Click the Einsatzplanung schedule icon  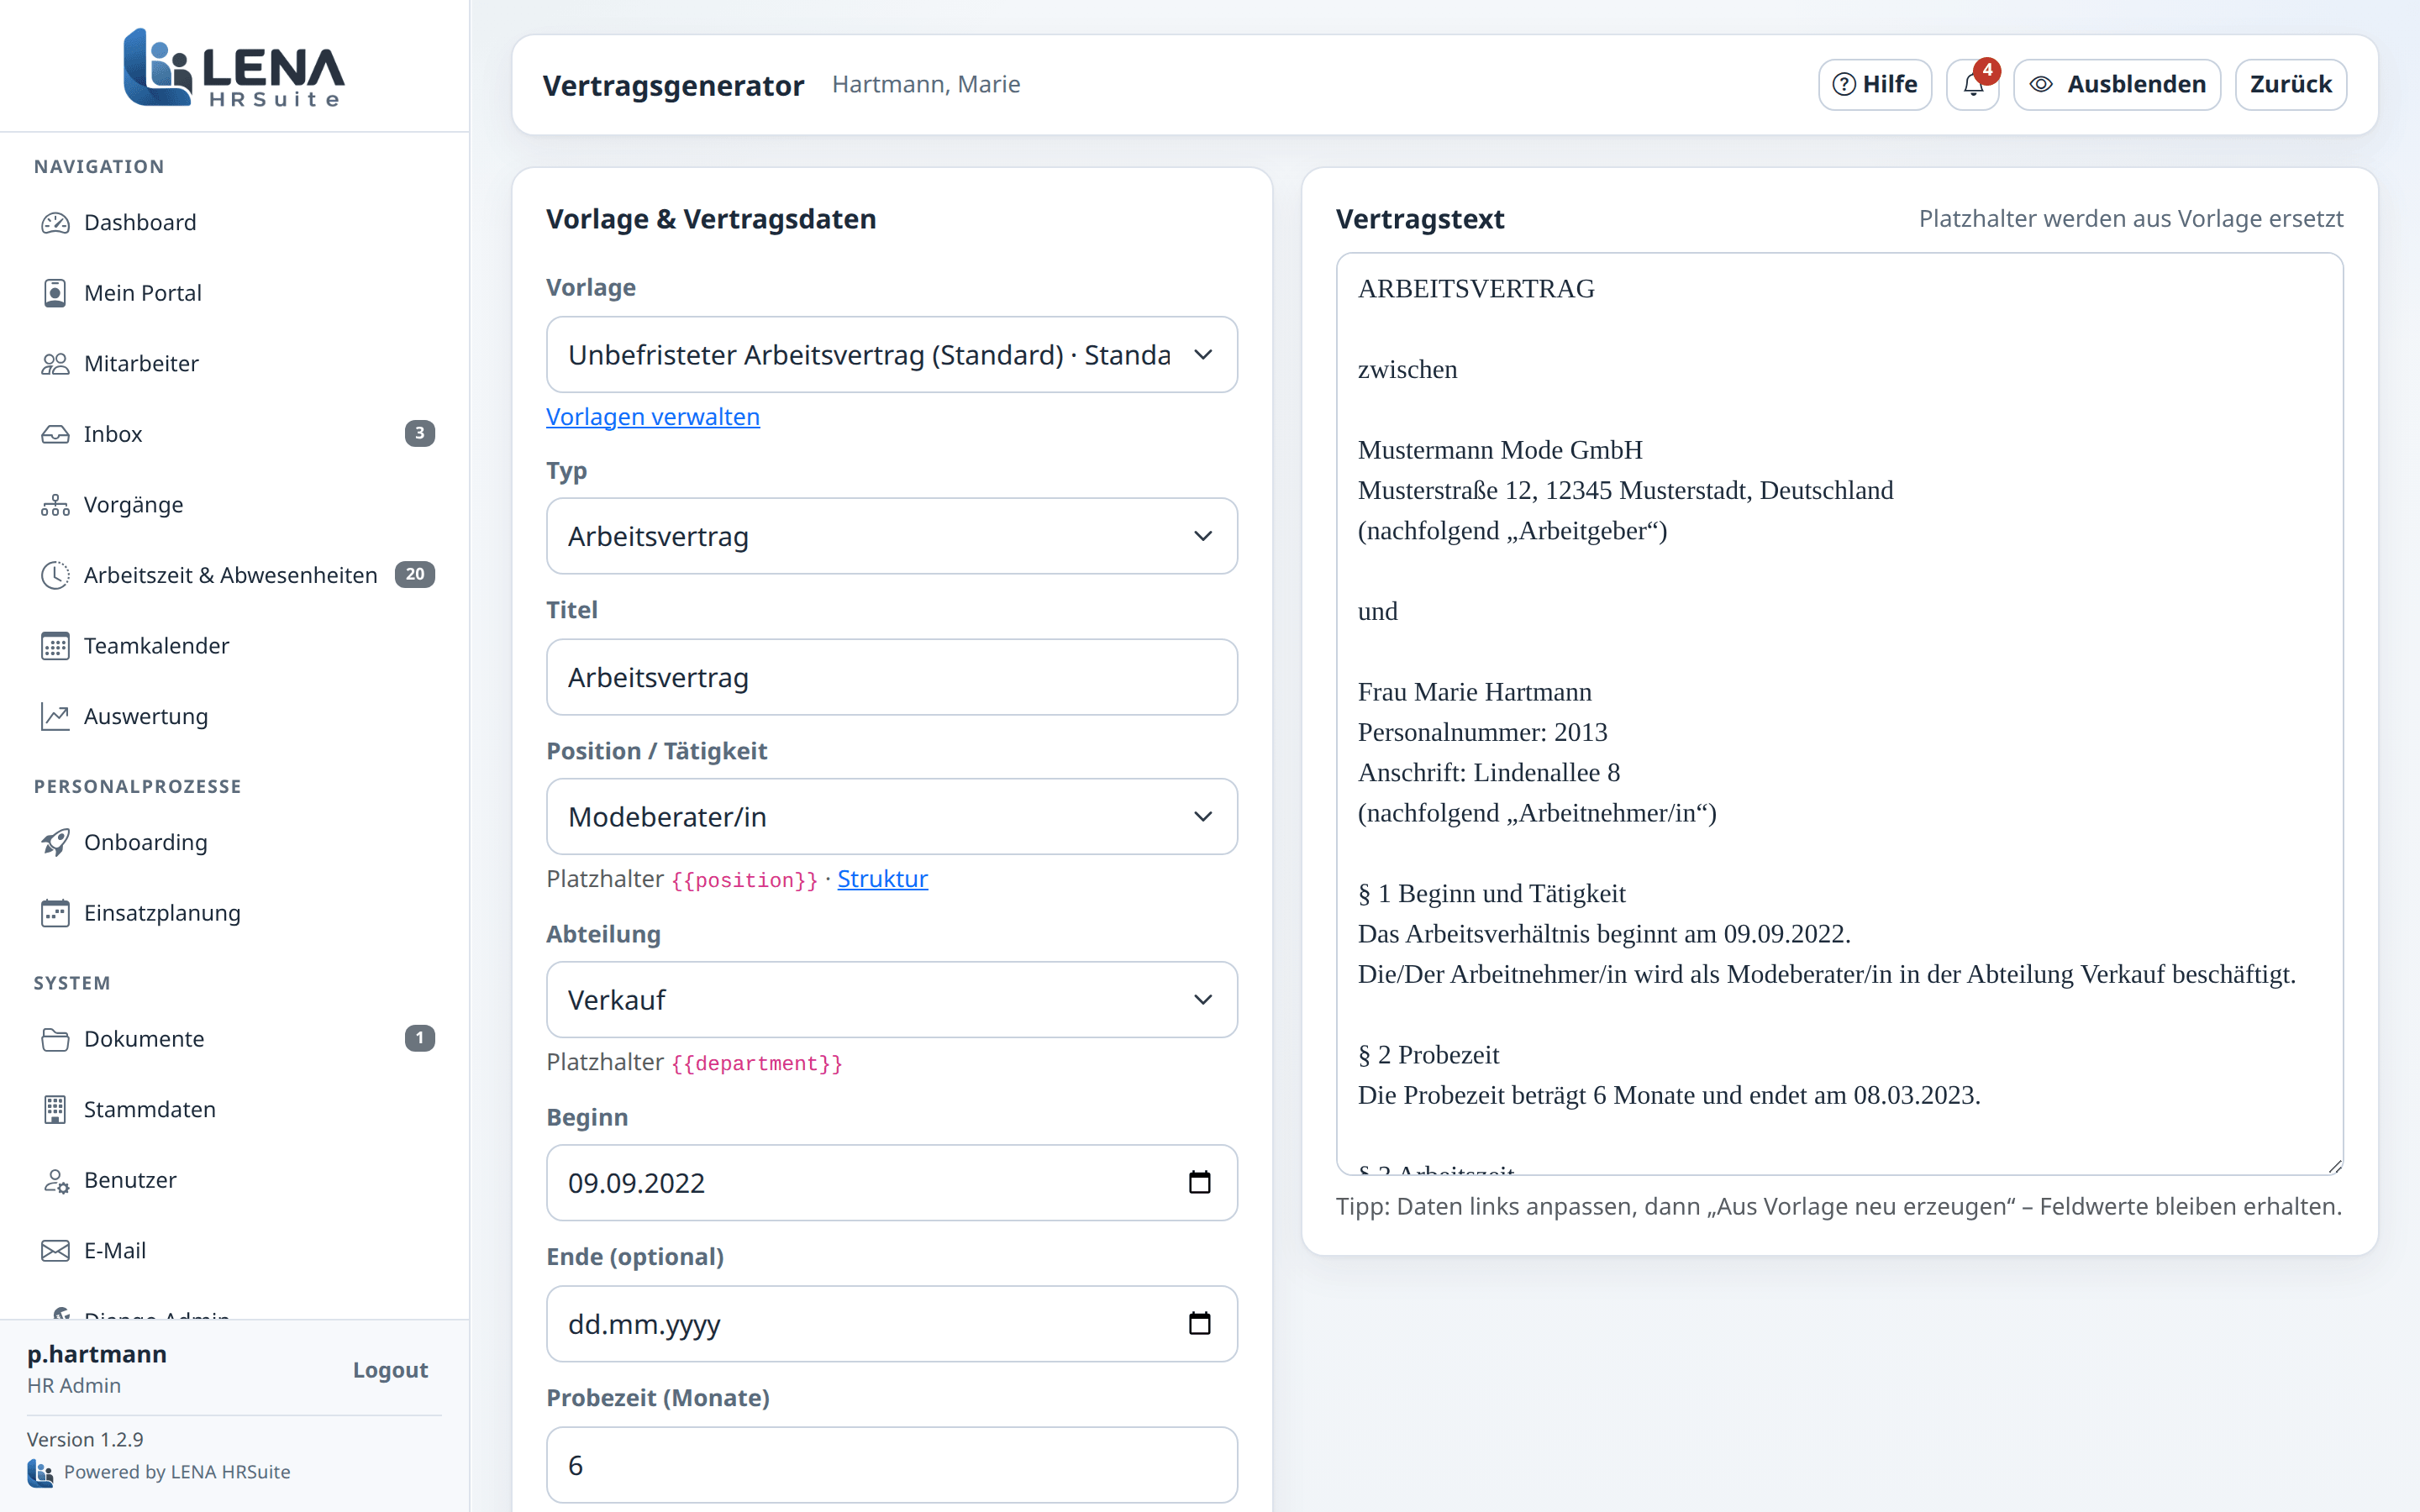click(55, 913)
